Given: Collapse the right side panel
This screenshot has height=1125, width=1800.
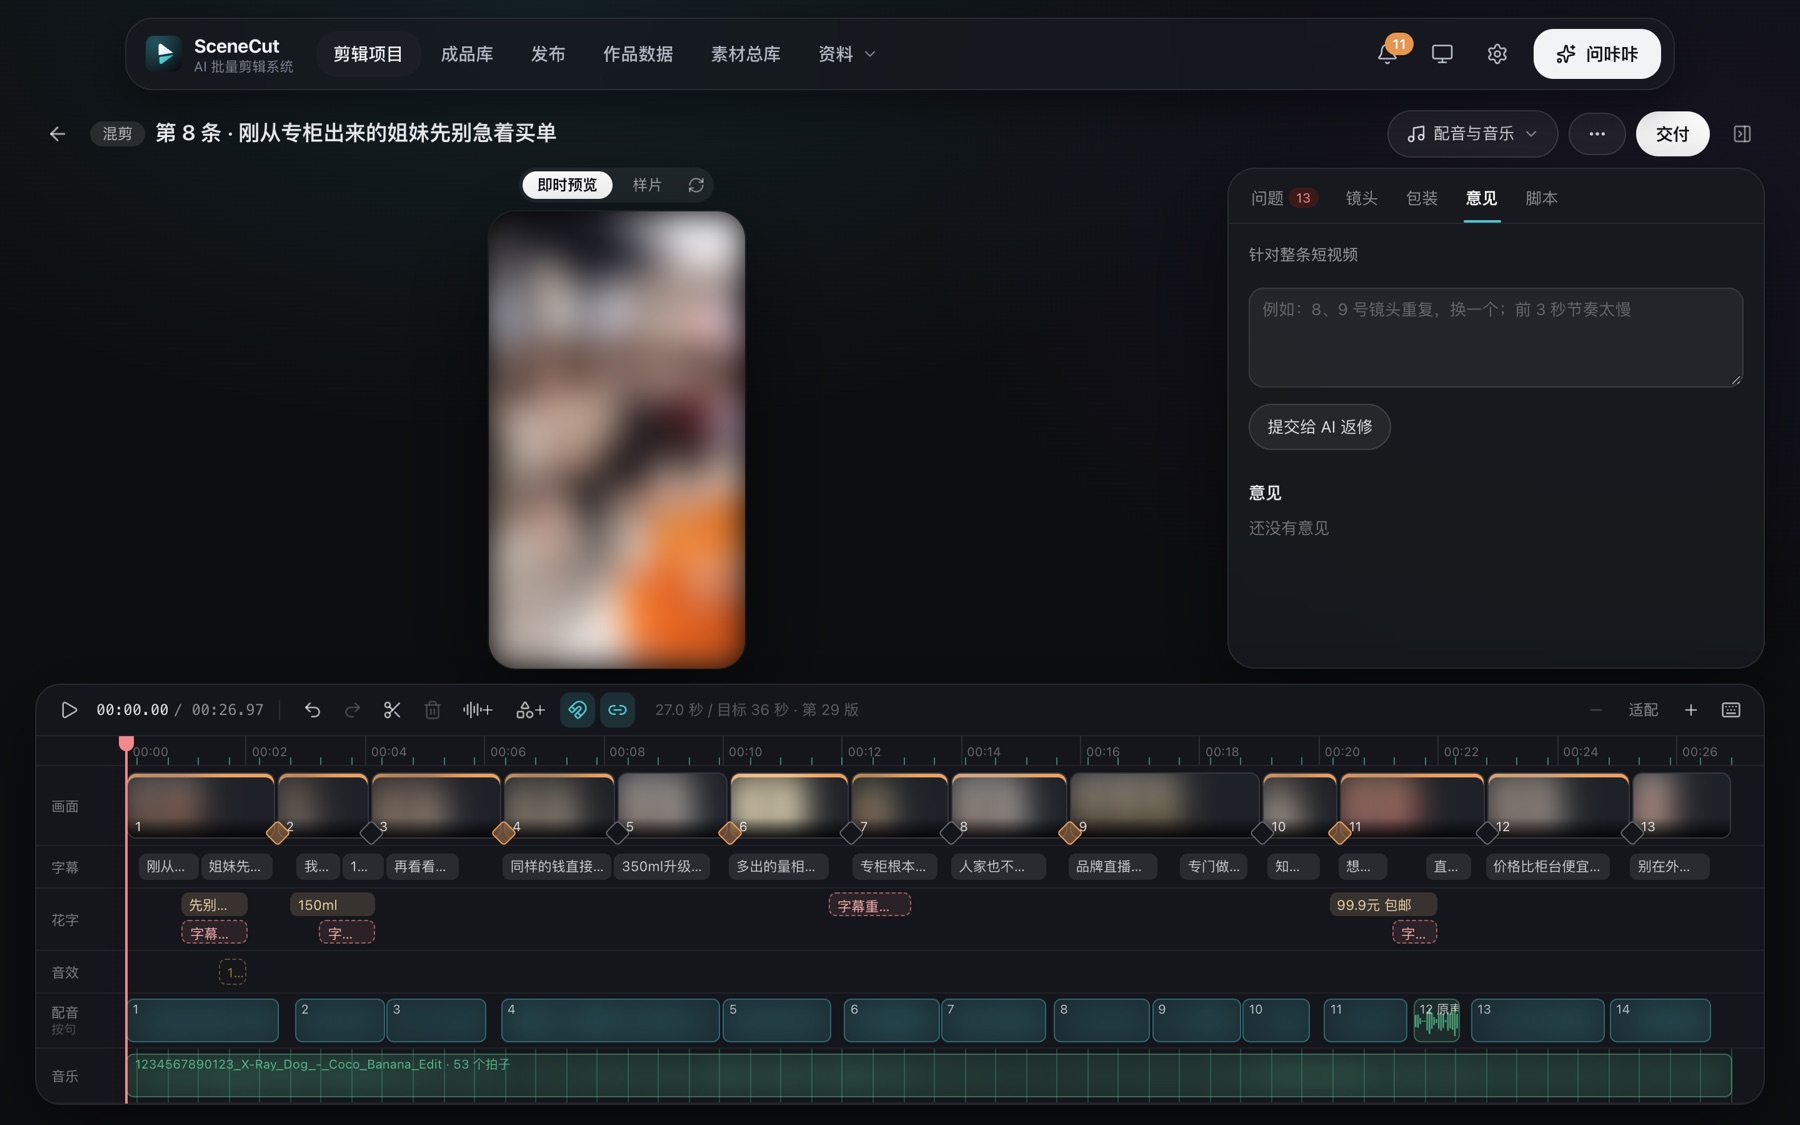Looking at the screenshot, I should pyautogui.click(x=1742, y=134).
